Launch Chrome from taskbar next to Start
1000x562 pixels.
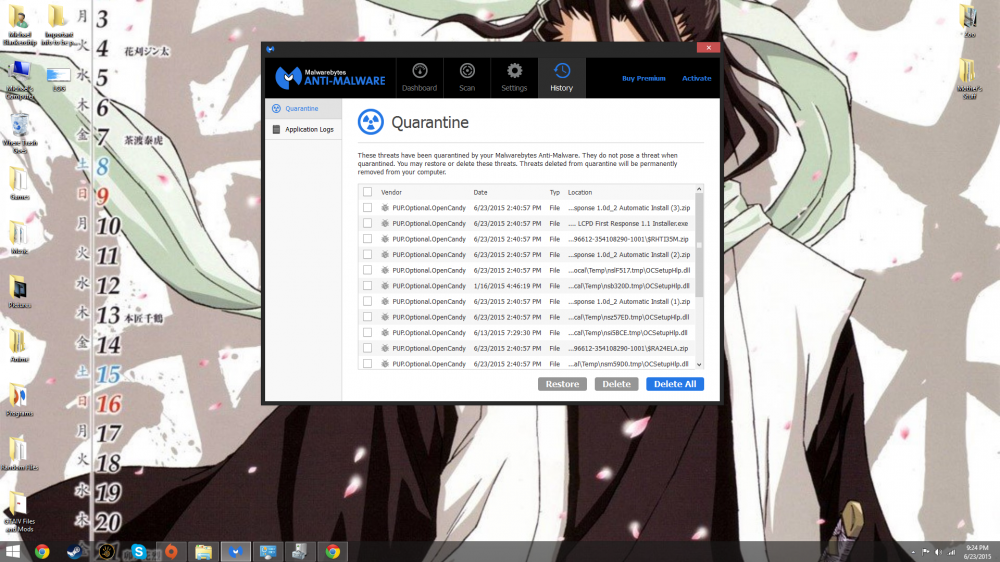[x=42, y=552]
